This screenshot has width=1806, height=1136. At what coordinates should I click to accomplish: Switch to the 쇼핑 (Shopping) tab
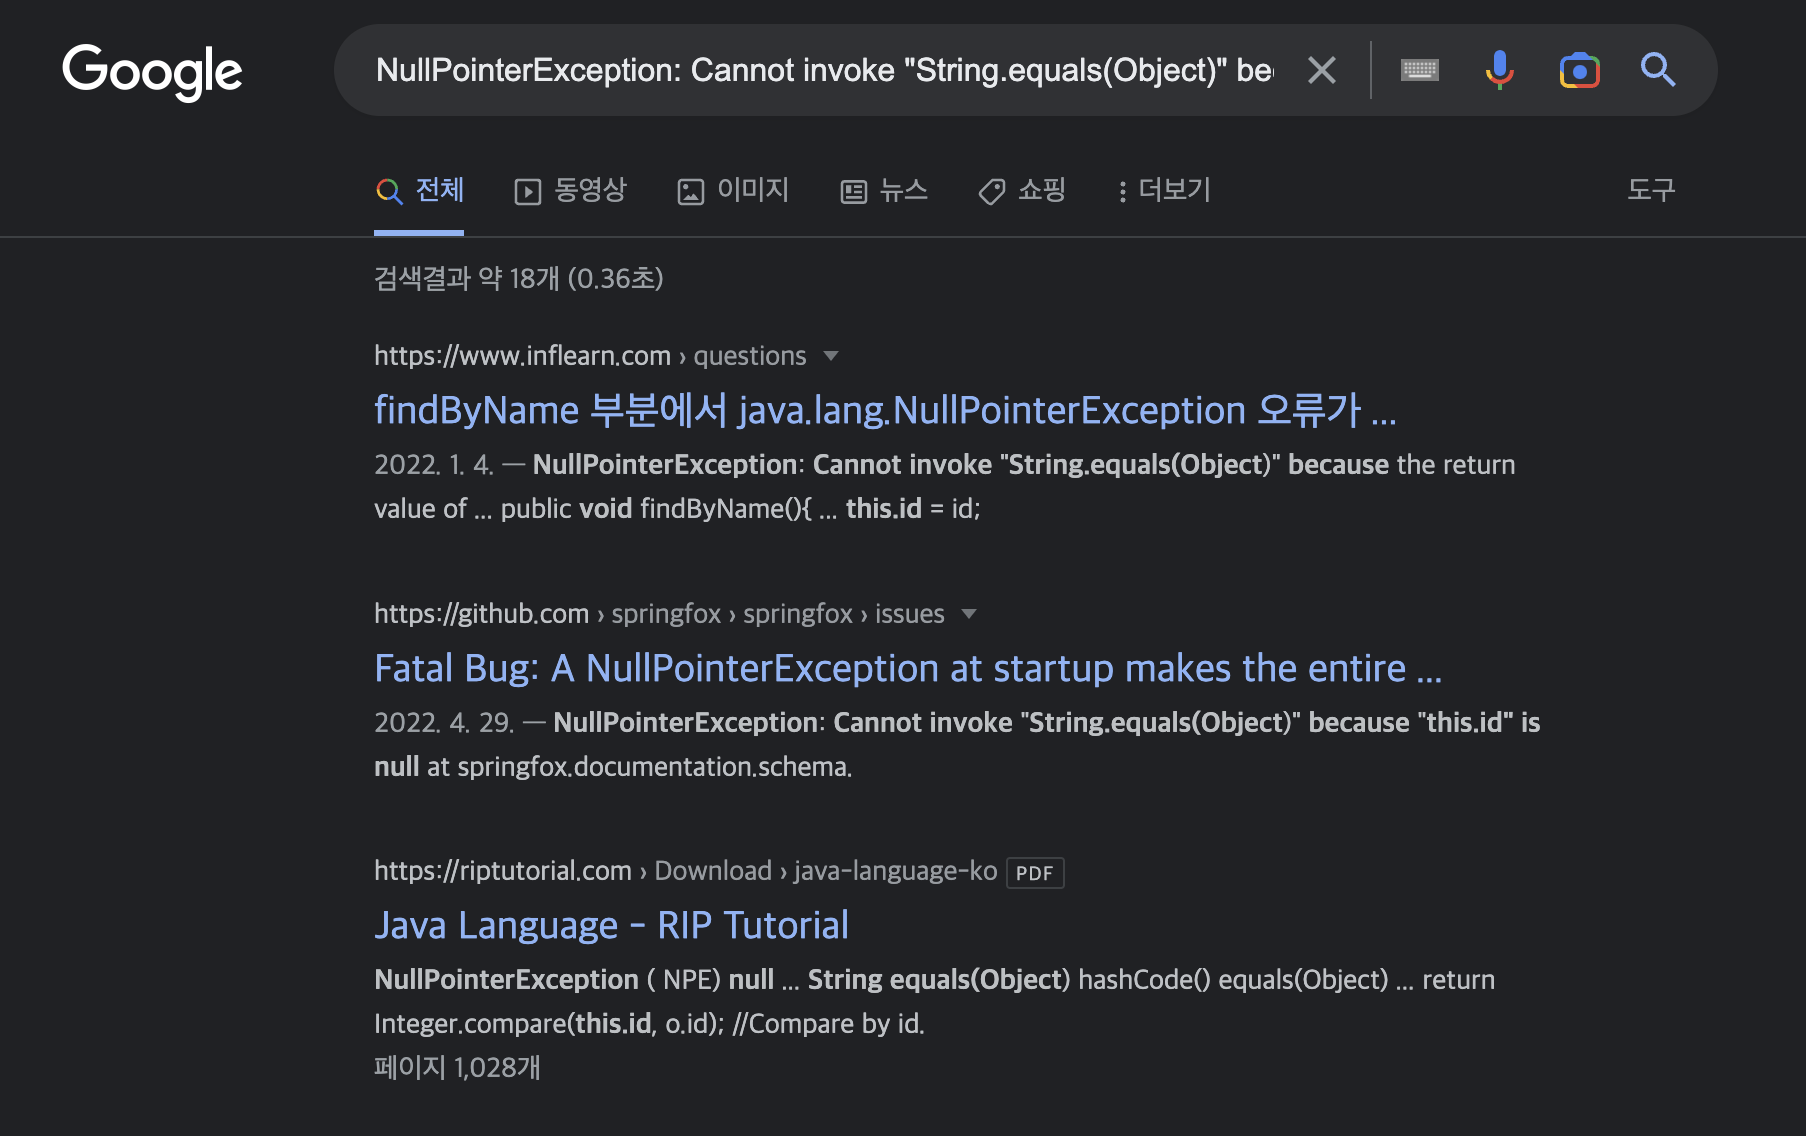point(1022,190)
